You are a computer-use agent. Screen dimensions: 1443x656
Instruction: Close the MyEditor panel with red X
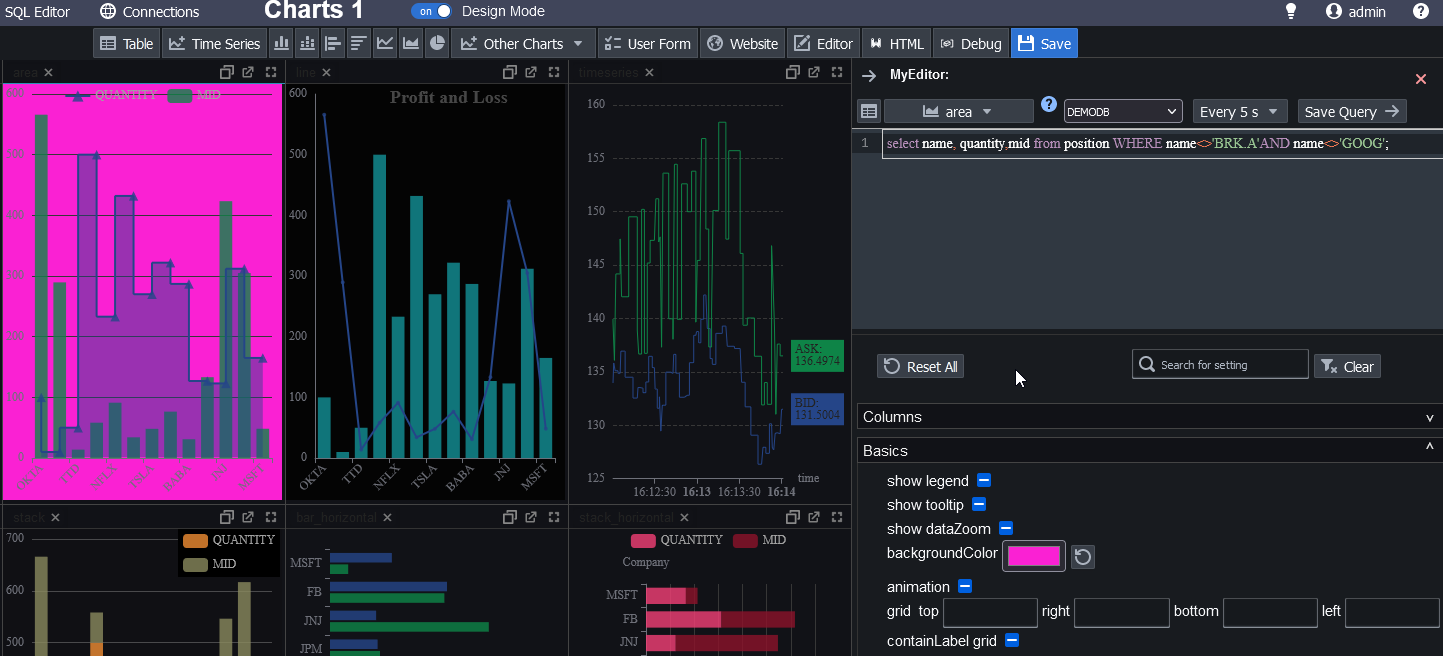click(1421, 79)
